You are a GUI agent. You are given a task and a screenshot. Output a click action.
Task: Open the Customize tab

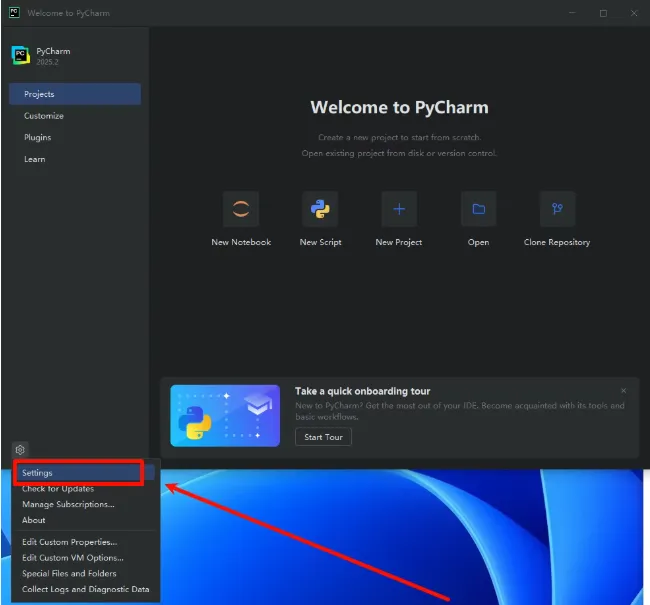[75, 116]
